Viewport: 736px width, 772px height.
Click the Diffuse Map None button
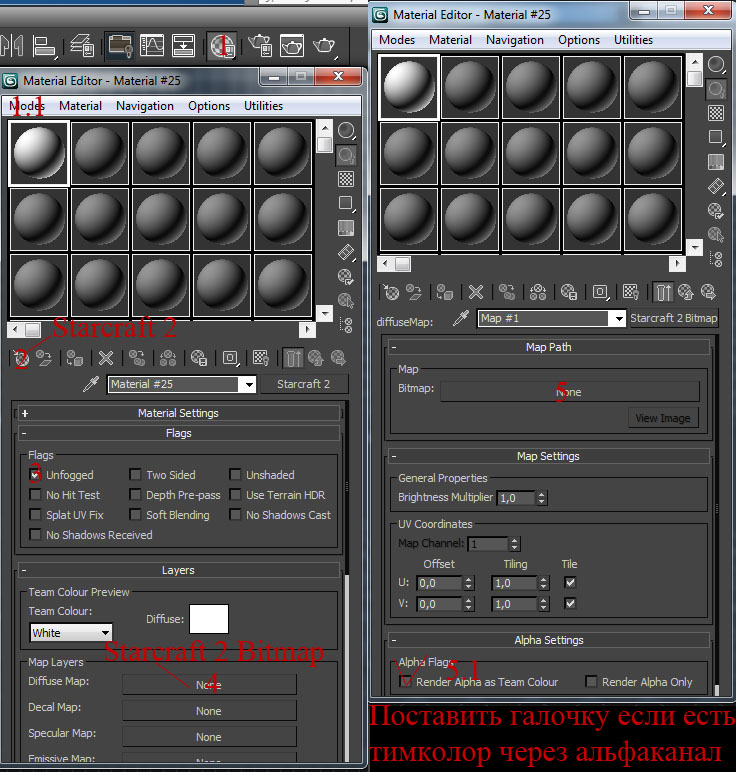coord(209,685)
